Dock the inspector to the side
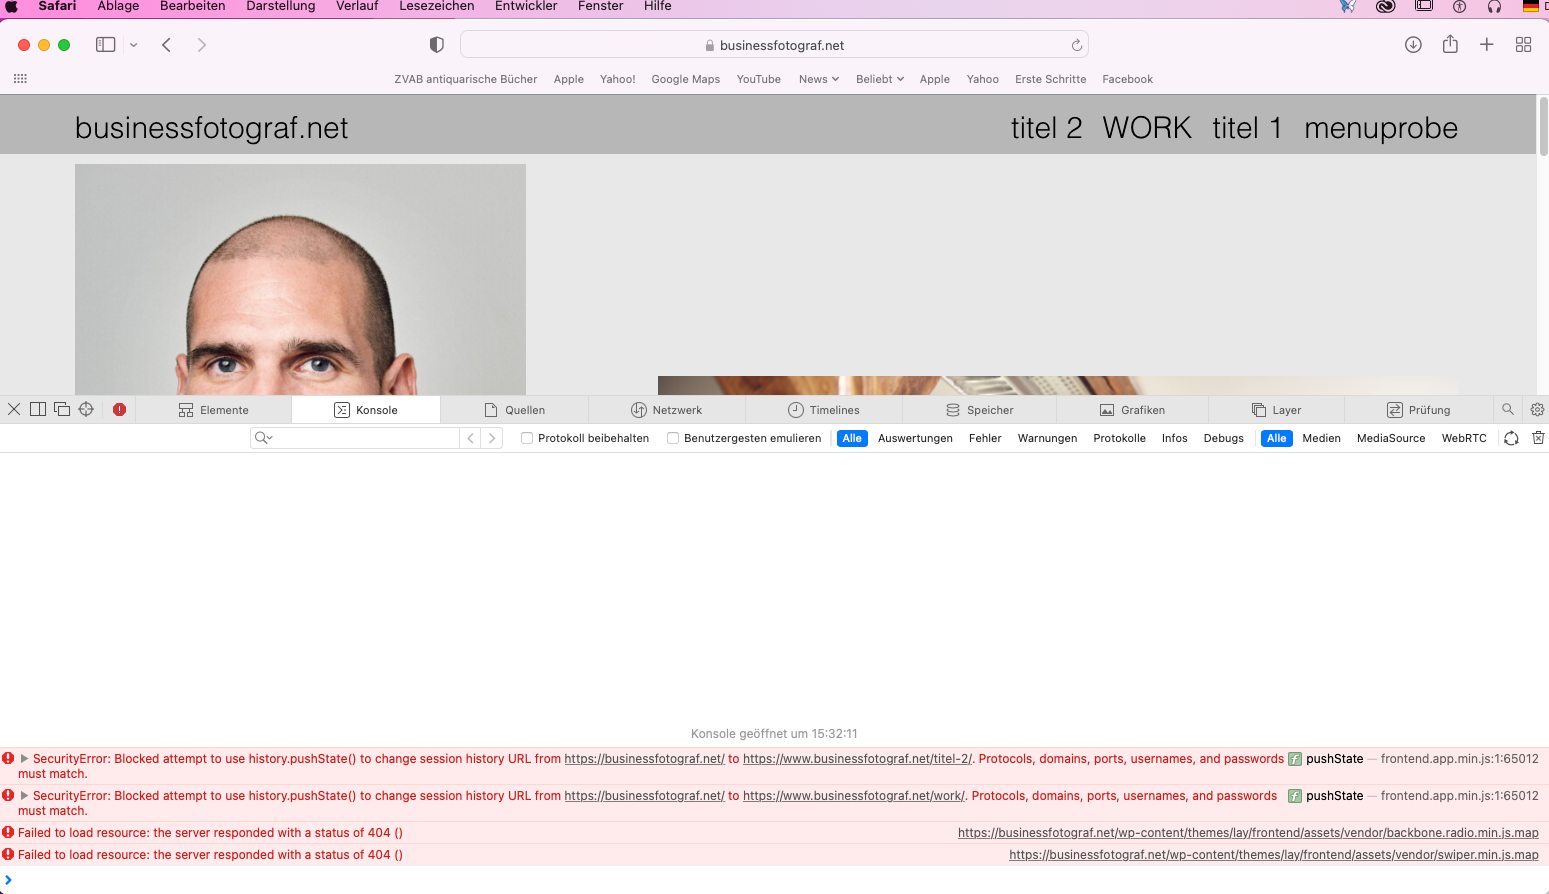 pos(37,409)
